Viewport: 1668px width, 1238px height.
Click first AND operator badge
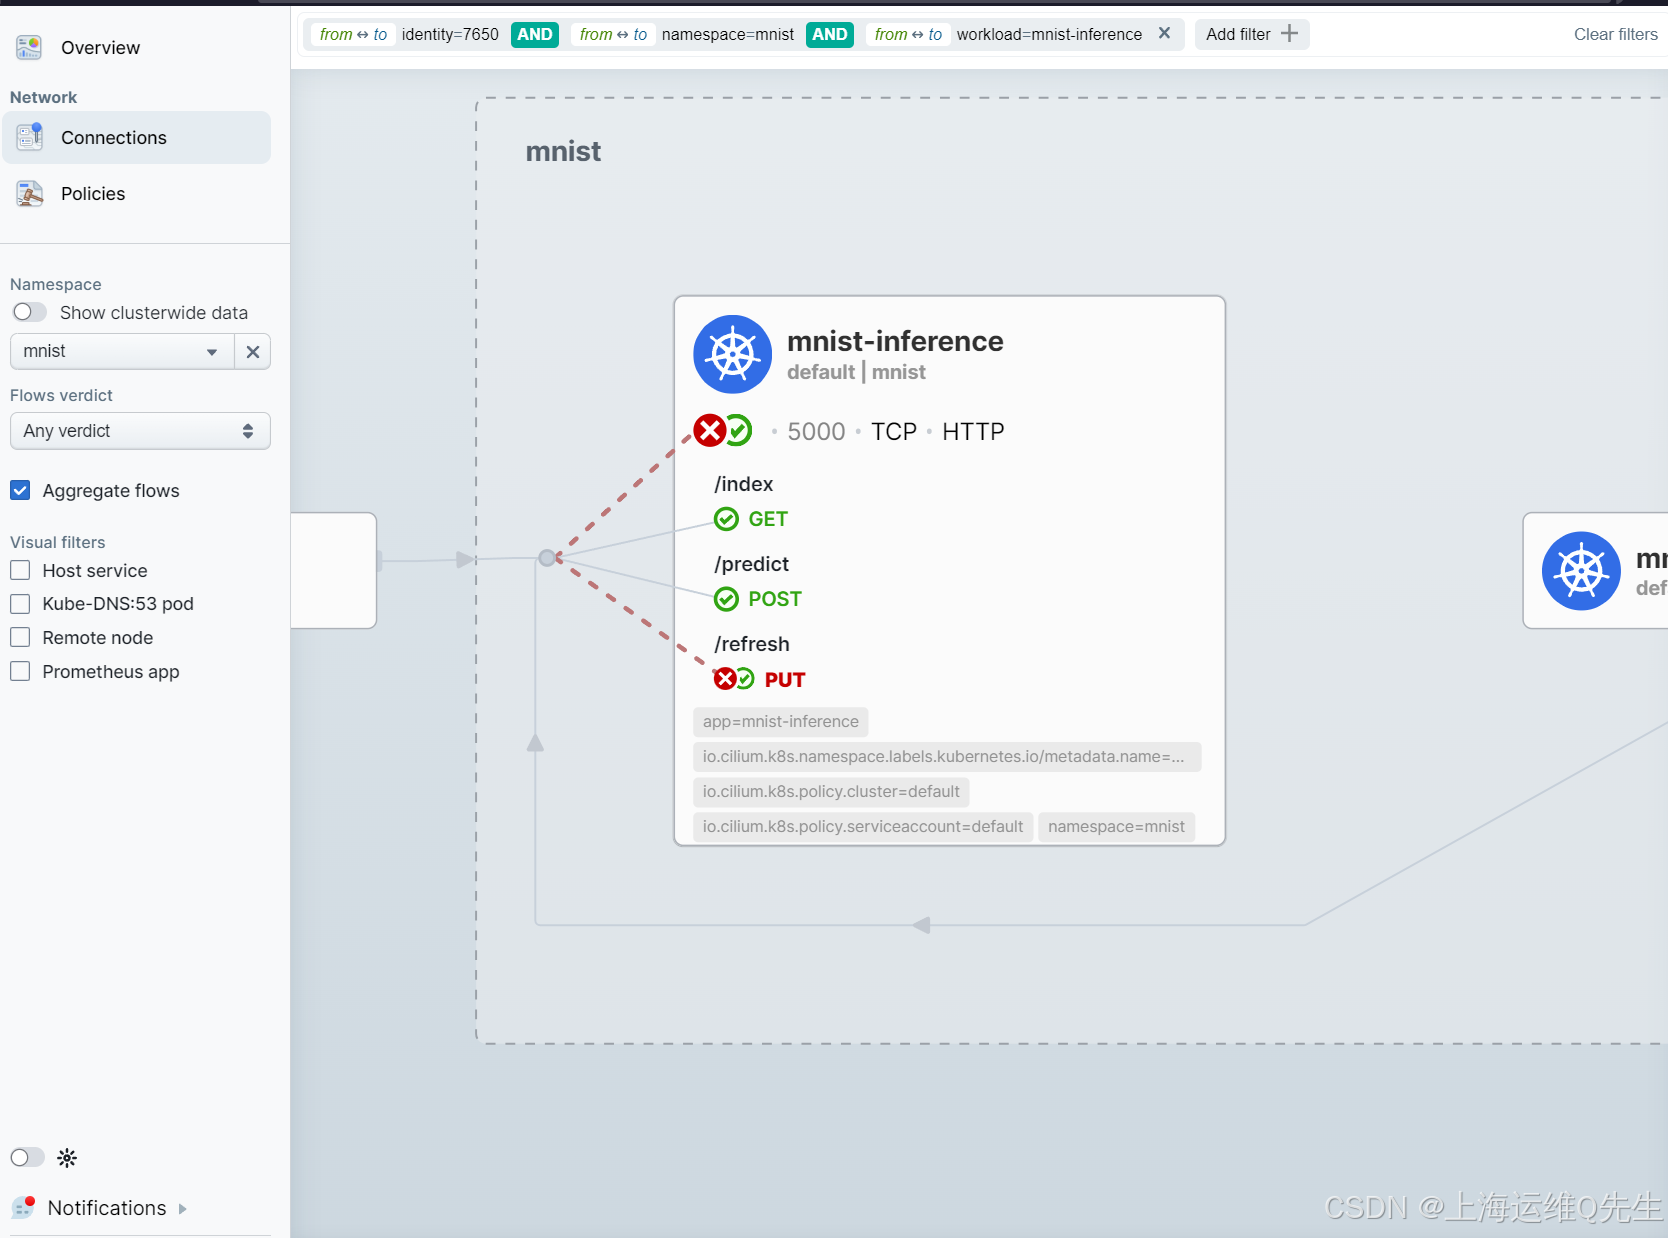(x=535, y=34)
